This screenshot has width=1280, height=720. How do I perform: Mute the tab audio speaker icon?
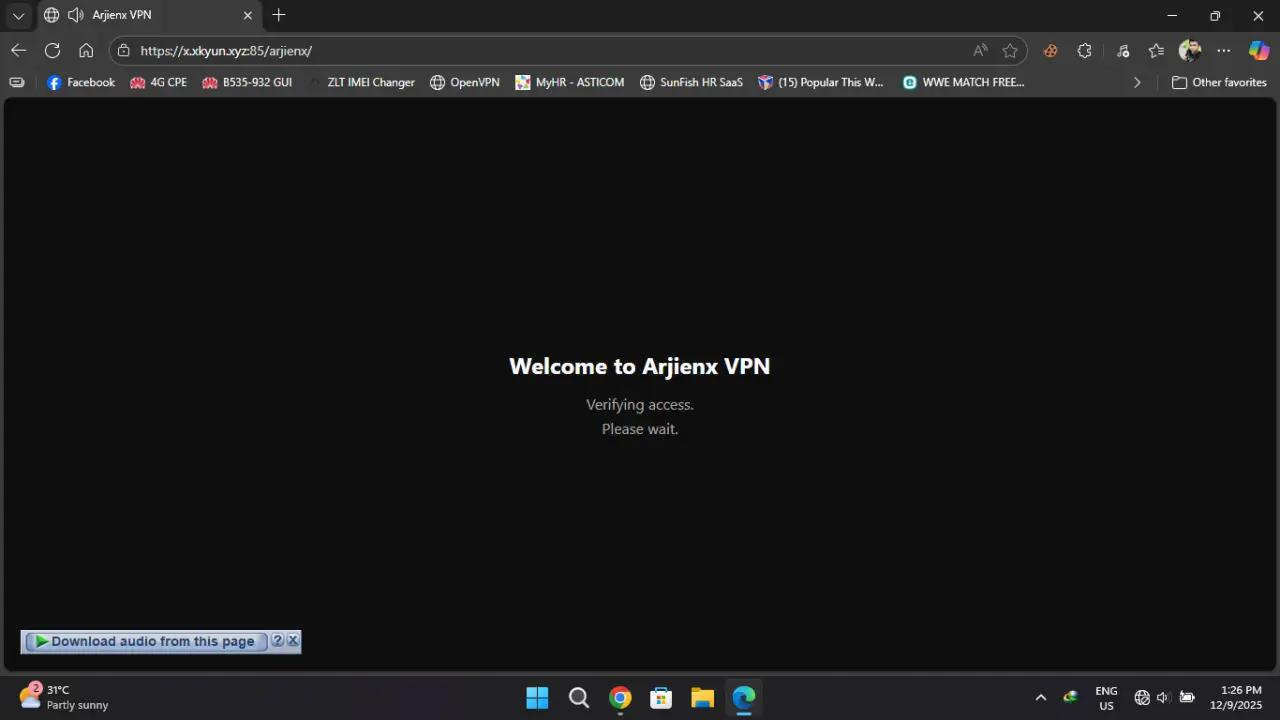coord(75,15)
